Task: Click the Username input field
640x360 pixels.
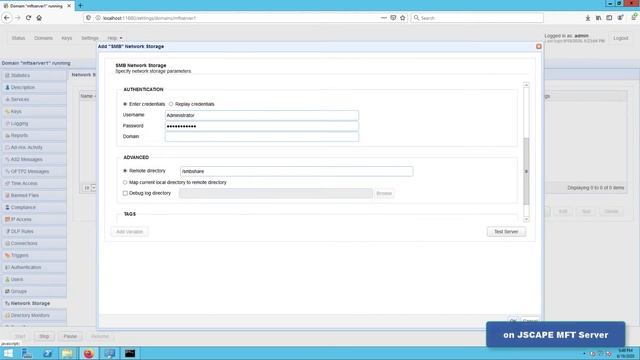Action: tap(262, 116)
